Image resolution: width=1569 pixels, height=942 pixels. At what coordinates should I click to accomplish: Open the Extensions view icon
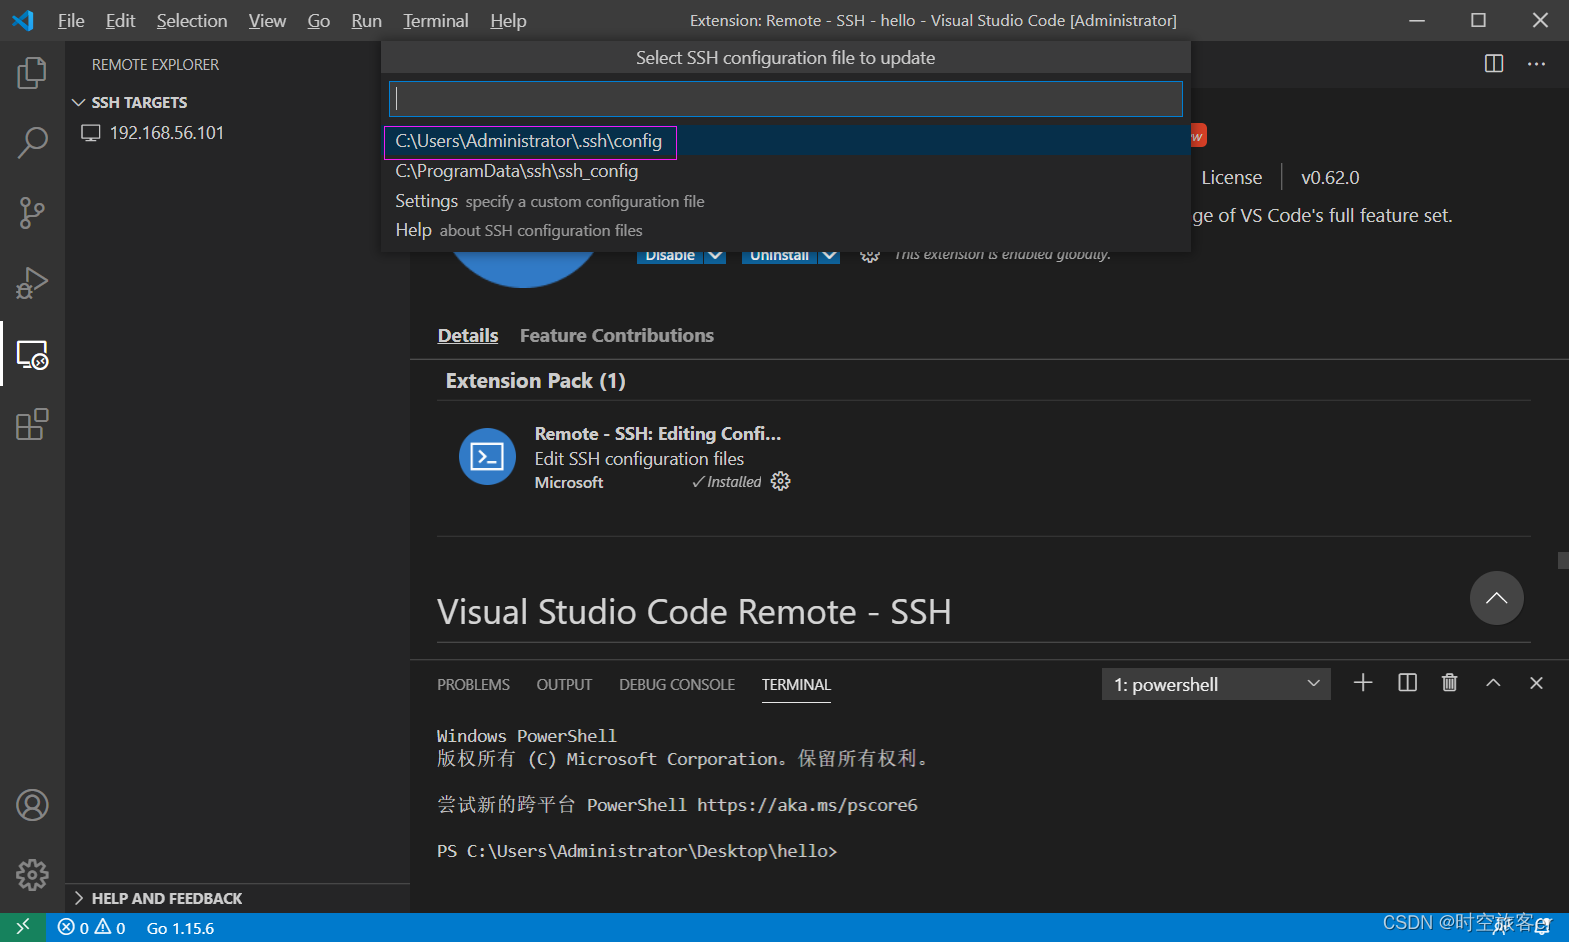pos(32,424)
